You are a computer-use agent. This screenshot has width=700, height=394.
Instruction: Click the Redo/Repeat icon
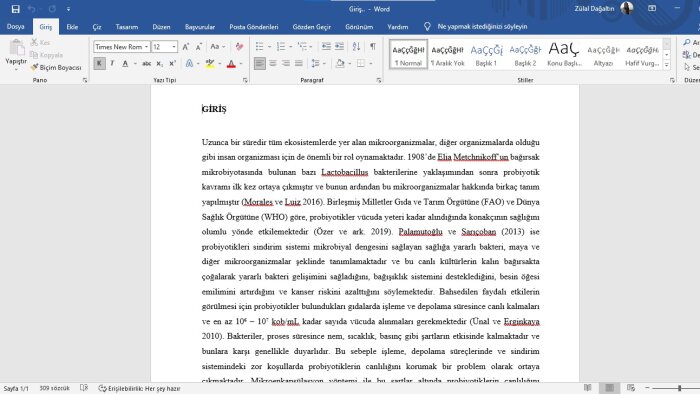point(52,9)
